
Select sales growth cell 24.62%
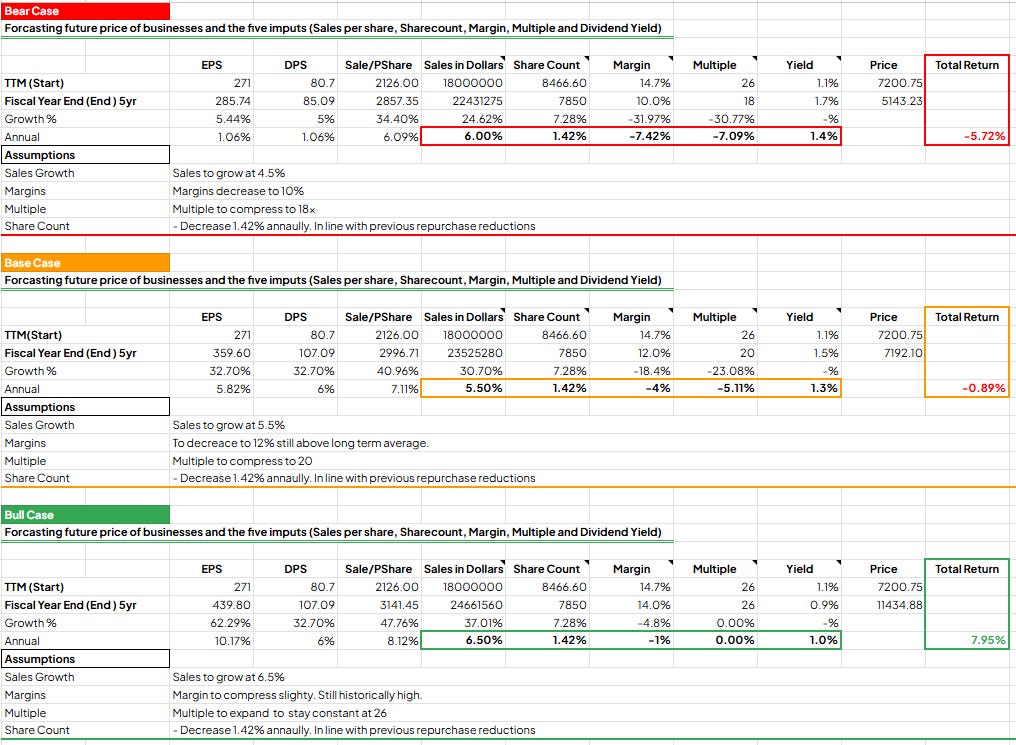point(482,119)
